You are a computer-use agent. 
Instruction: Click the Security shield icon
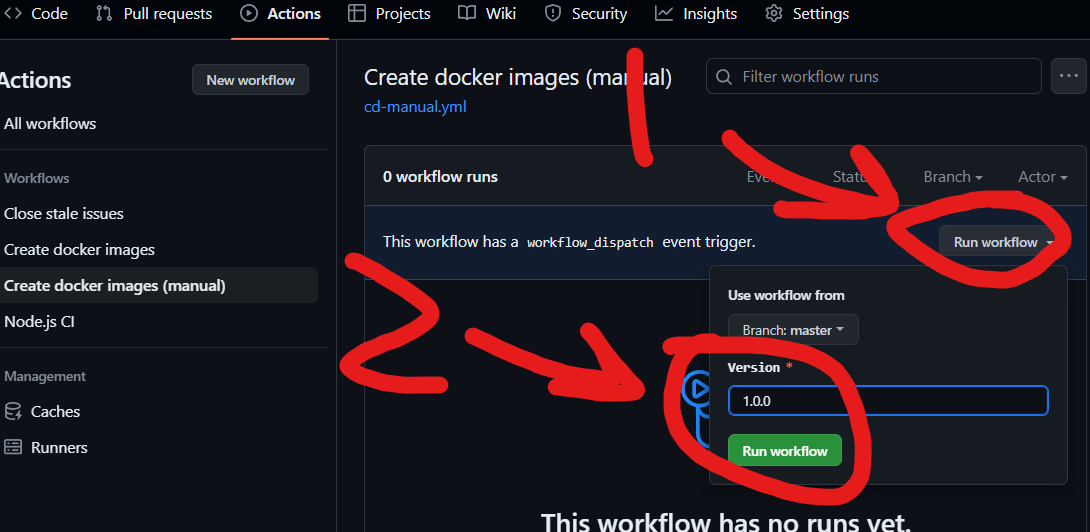click(553, 13)
